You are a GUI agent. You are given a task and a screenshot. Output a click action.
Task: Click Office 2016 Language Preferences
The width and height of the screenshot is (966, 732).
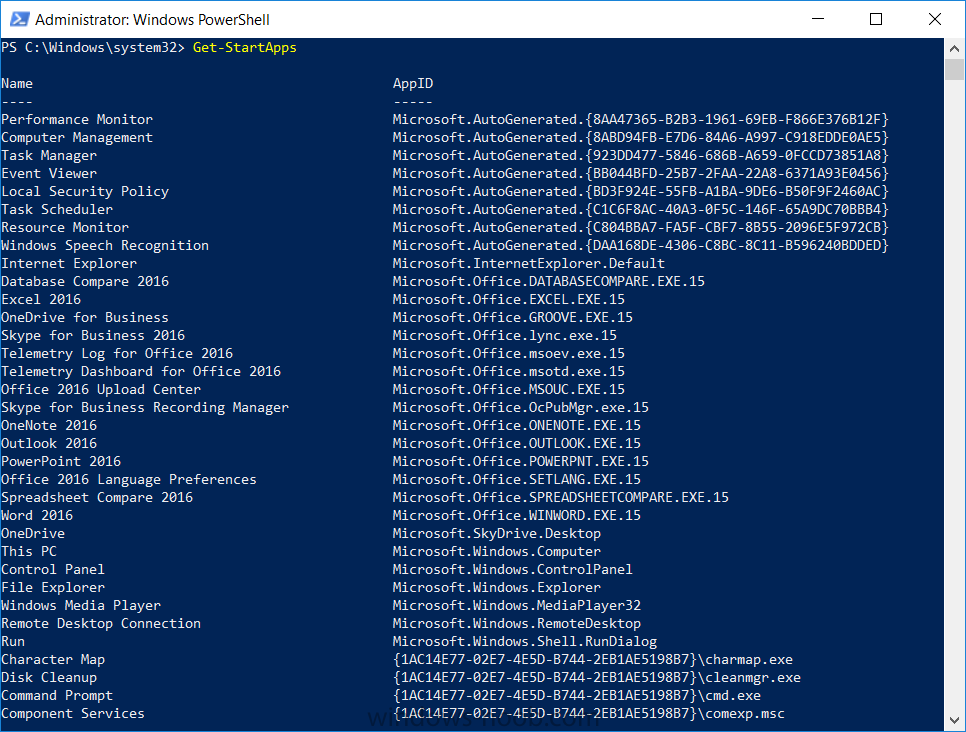click(x=129, y=479)
